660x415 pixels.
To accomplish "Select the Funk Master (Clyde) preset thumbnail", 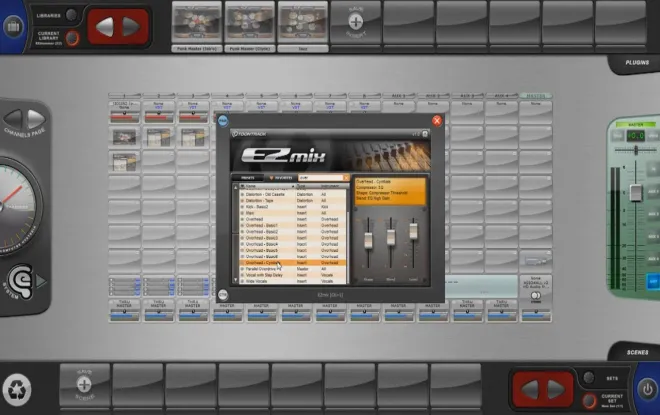I will click(250, 22).
